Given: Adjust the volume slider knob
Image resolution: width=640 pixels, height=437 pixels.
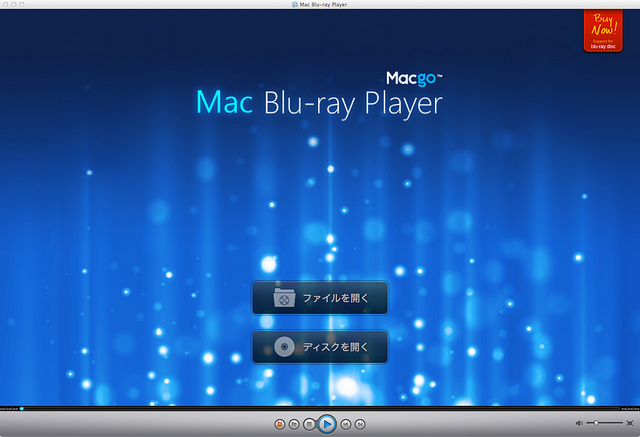Looking at the screenshot, I should pos(596,423).
